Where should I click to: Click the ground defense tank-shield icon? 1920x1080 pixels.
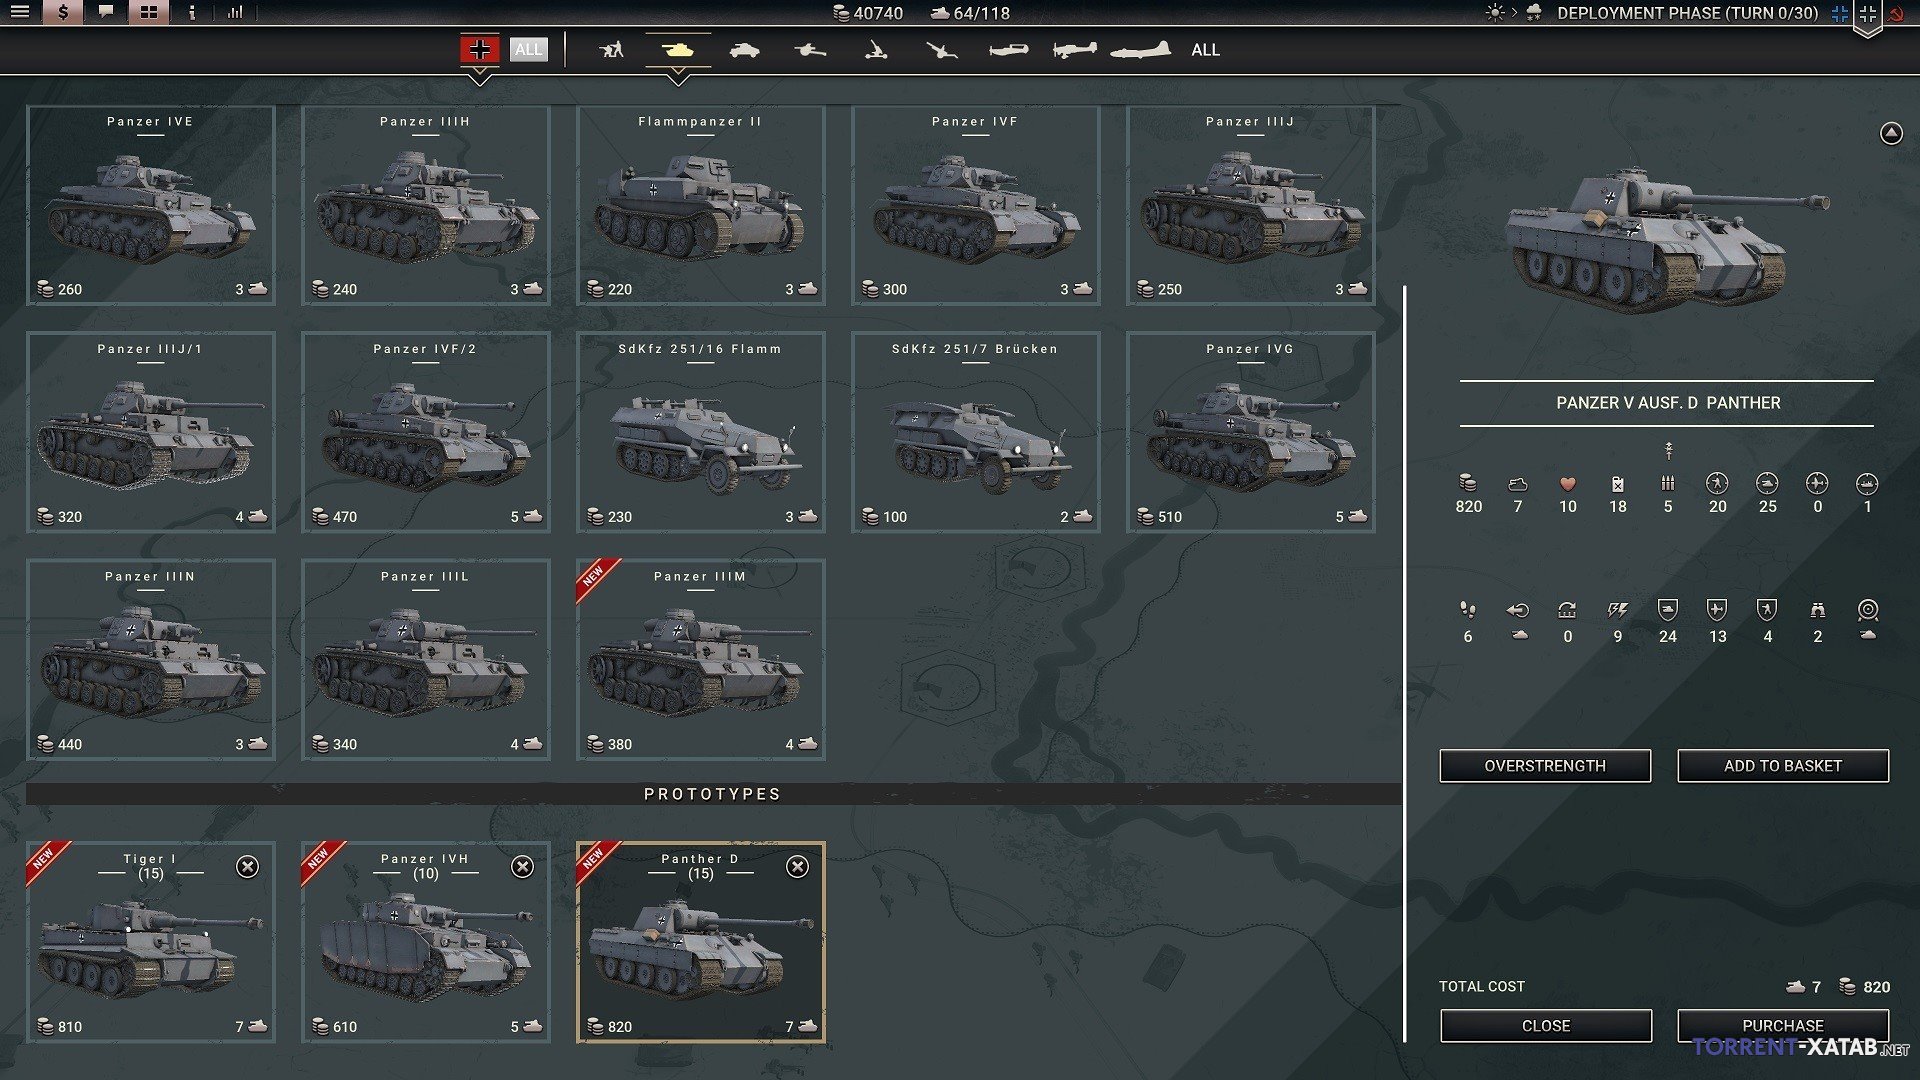click(1667, 609)
